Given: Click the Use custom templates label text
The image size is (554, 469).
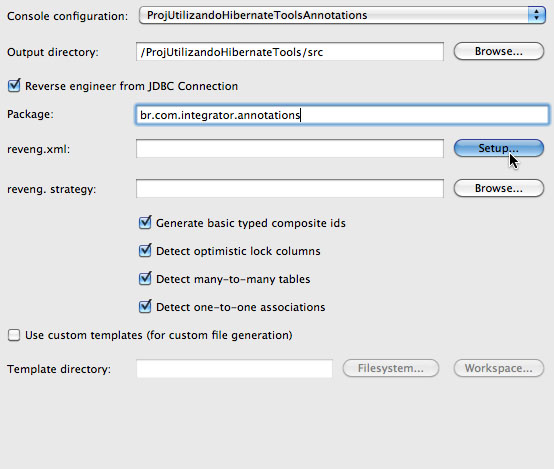Looking at the screenshot, I should (x=159, y=335).
